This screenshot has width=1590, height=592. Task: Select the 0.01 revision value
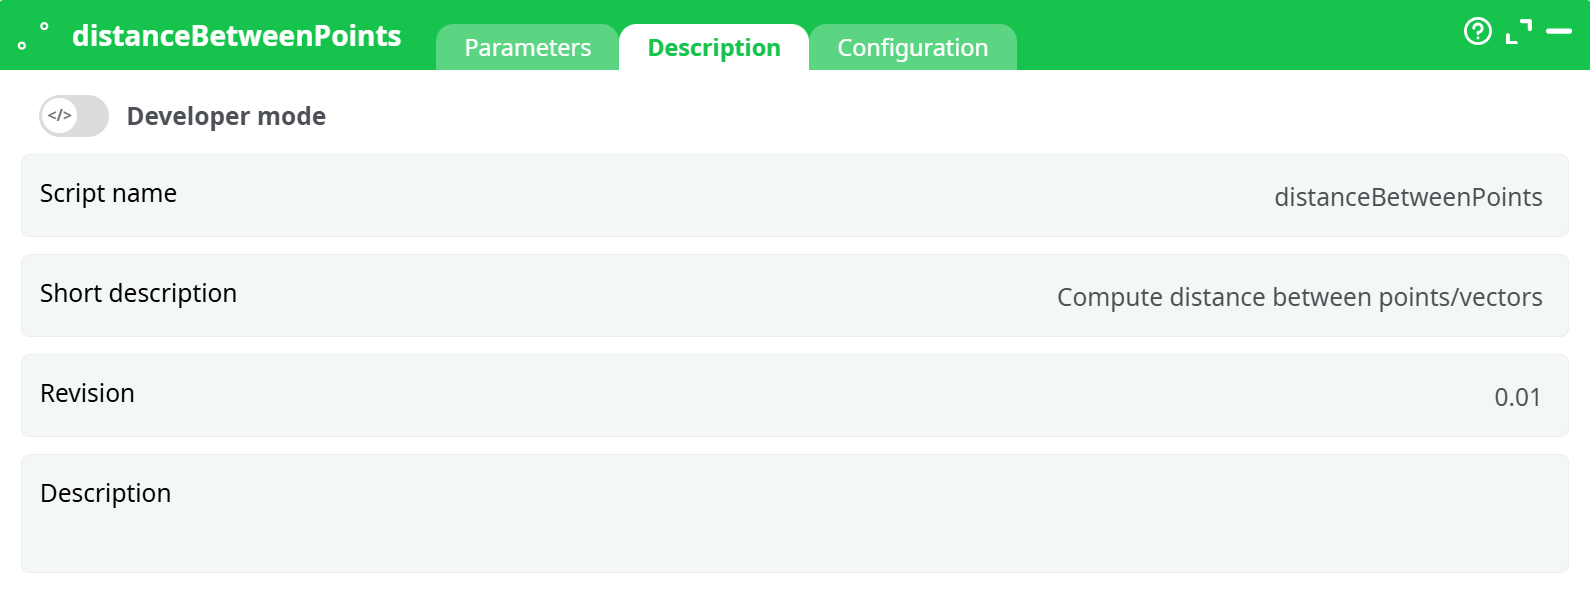(1517, 398)
